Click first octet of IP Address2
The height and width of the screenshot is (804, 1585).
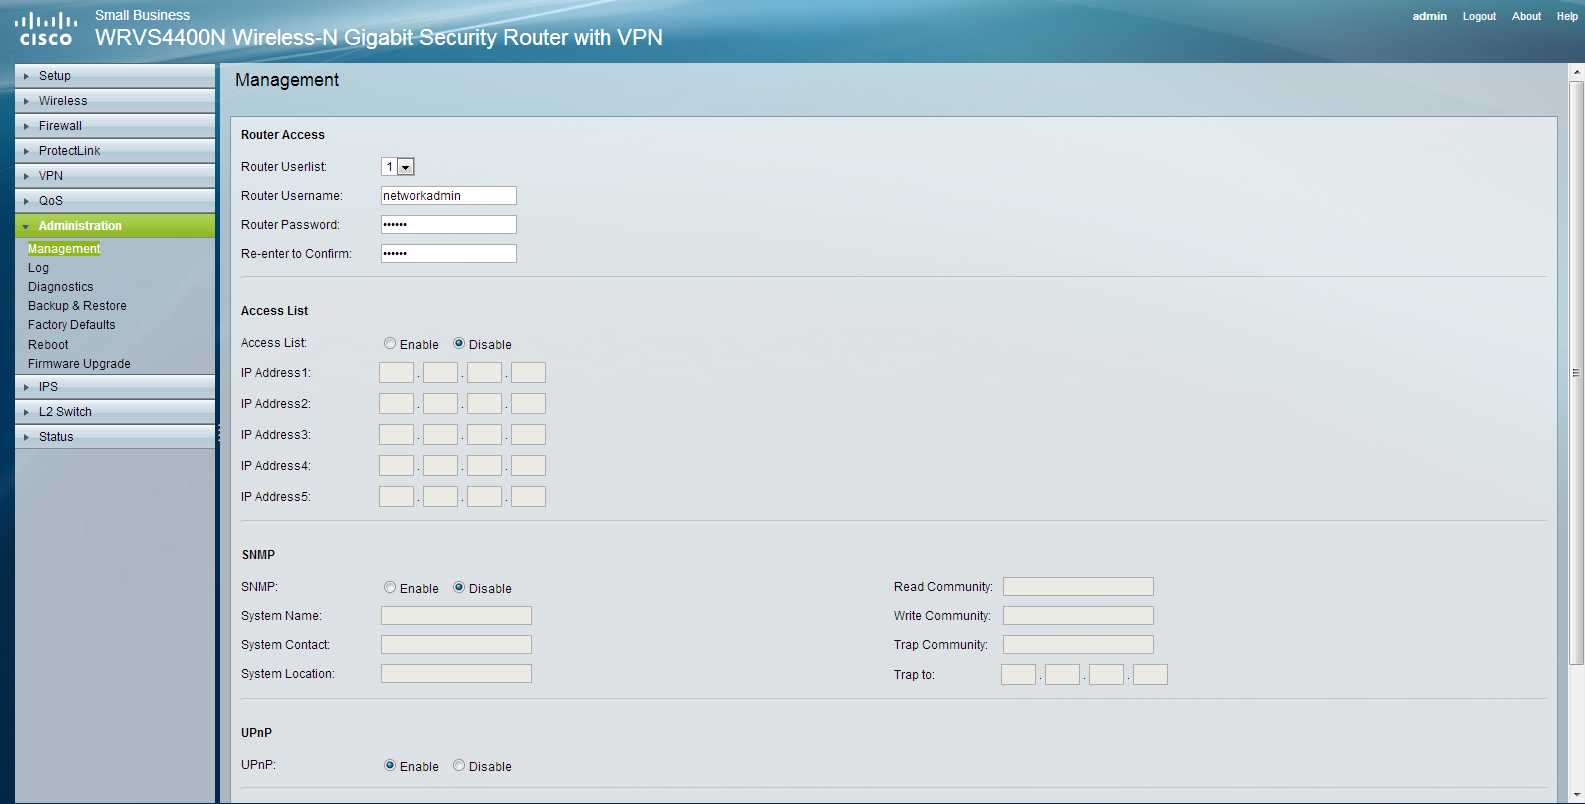click(x=396, y=404)
